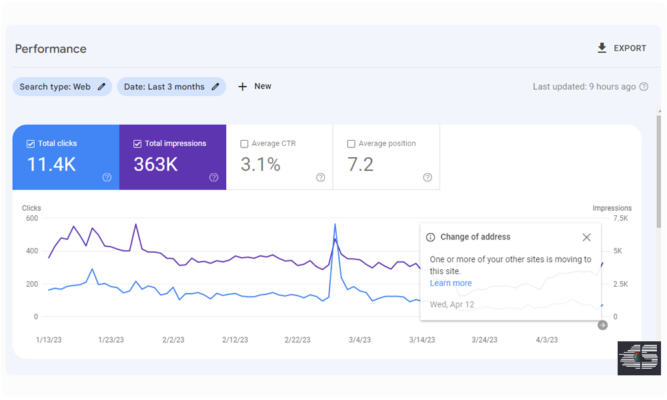Select the Total clicks 11.4K card

point(66,157)
